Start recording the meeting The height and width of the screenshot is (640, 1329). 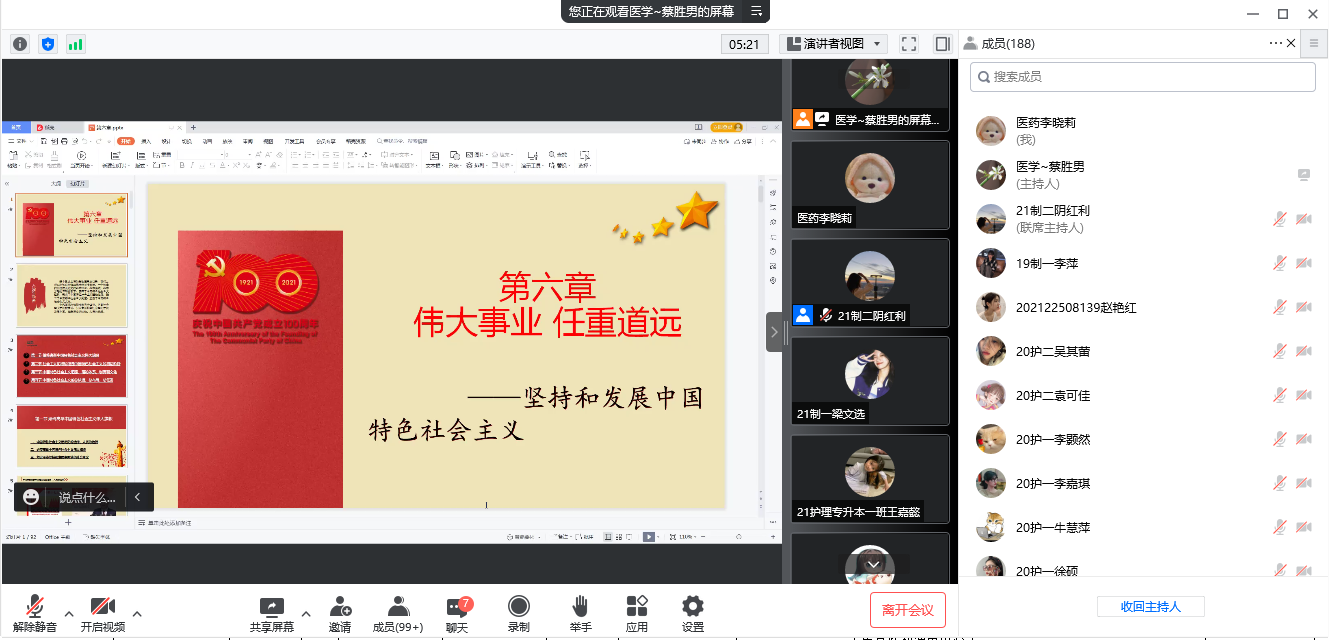[x=518, y=612]
